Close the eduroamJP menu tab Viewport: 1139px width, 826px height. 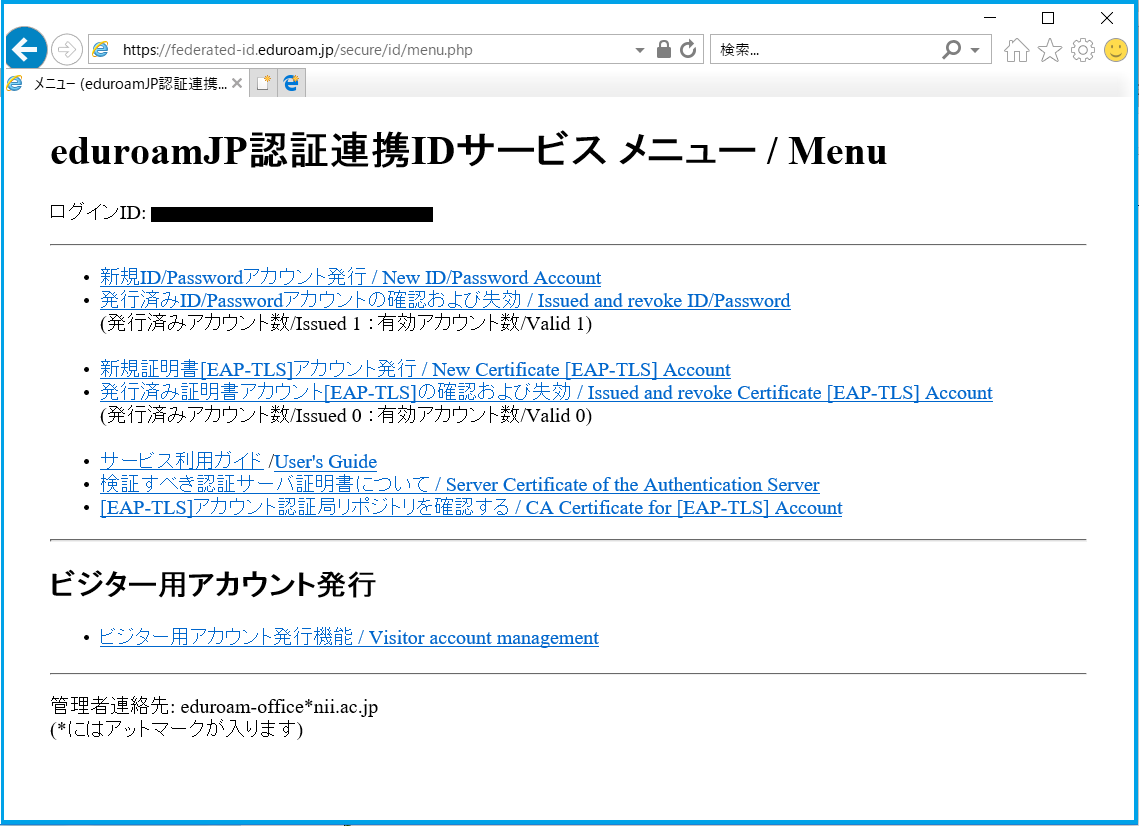click(237, 83)
